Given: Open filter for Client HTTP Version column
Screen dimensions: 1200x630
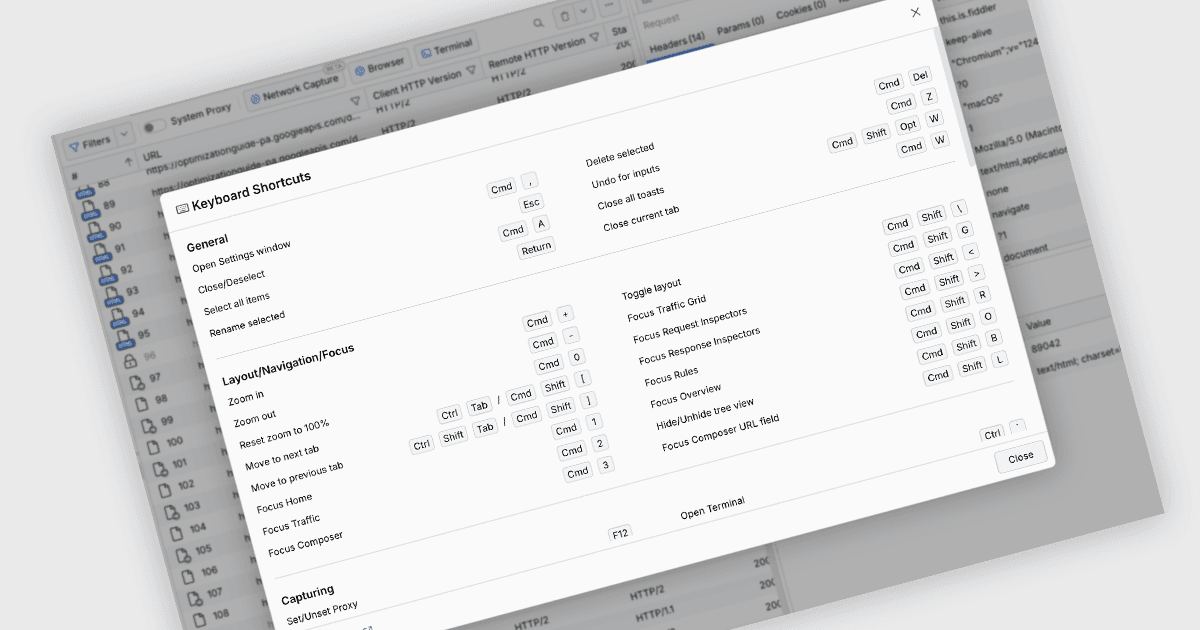Looking at the screenshot, I should pyautogui.click(x=471, y=71).
